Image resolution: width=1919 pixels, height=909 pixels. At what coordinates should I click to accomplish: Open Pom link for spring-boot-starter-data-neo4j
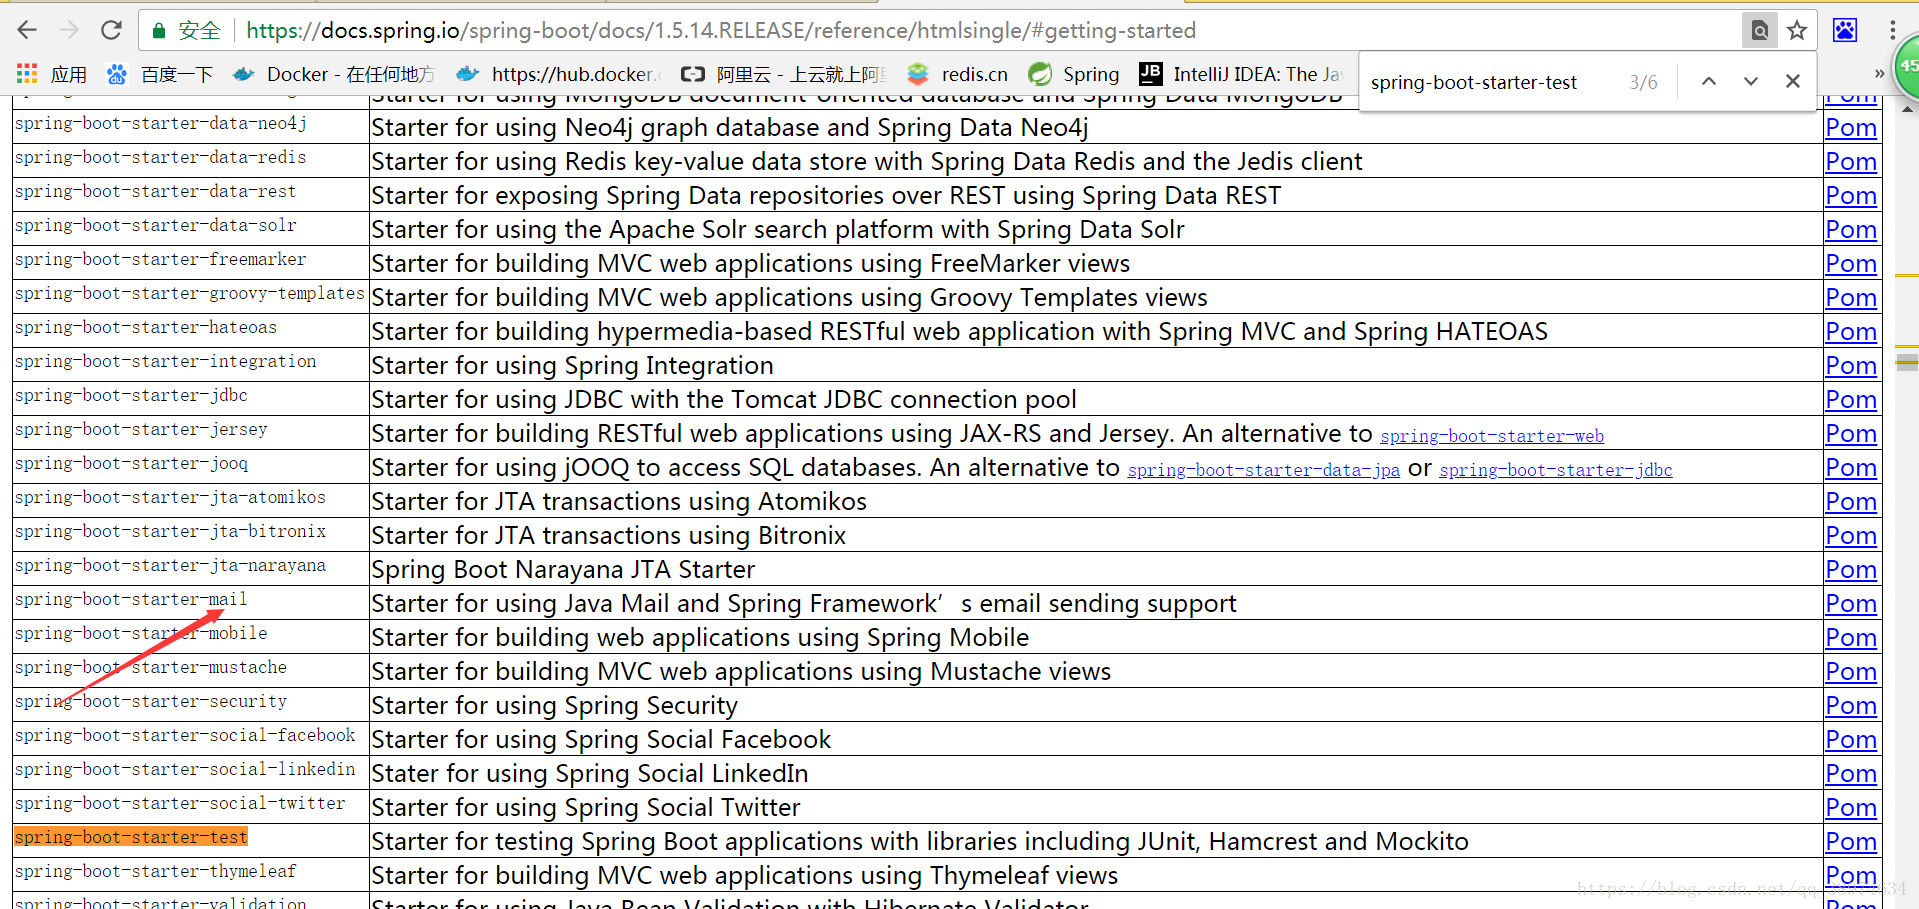(1851, 128)
